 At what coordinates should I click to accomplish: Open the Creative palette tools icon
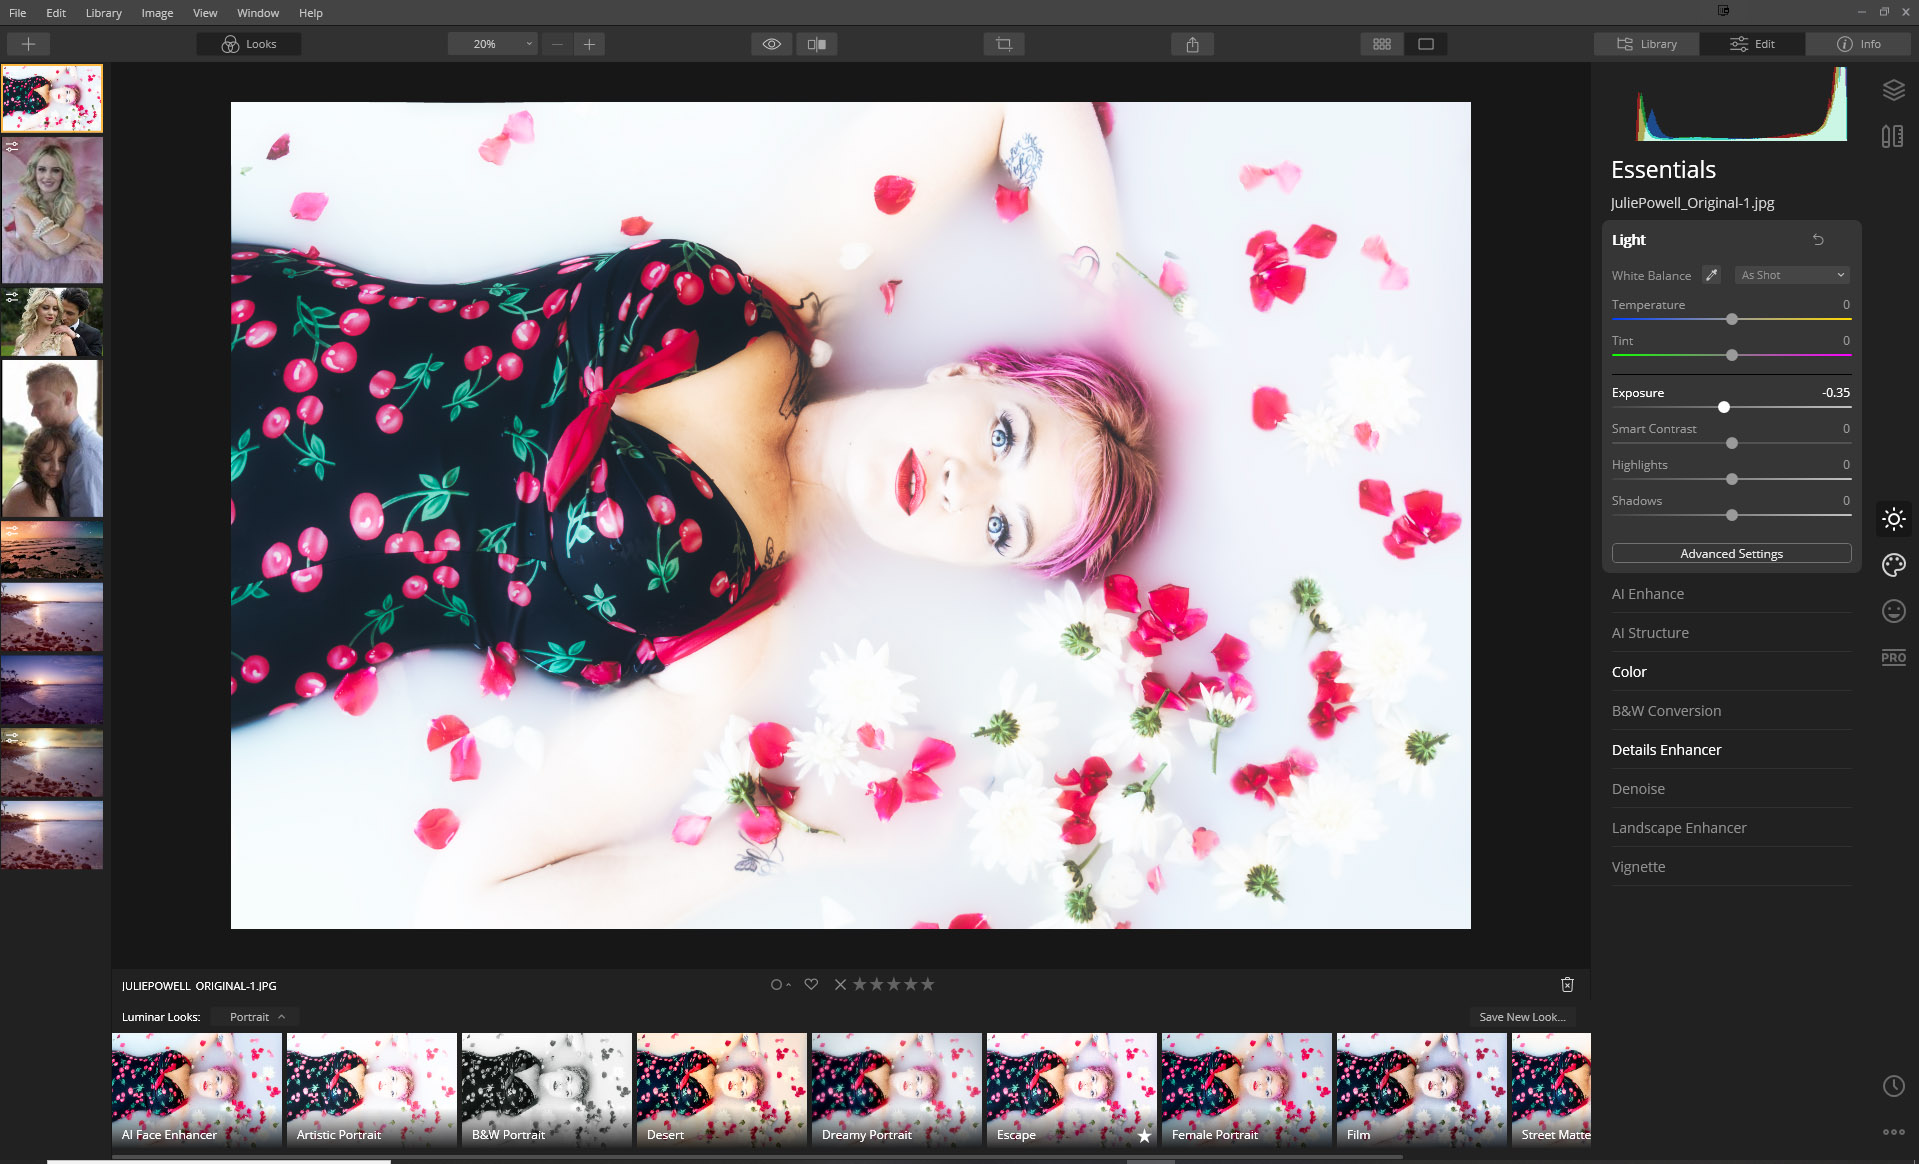[1893, 565]
